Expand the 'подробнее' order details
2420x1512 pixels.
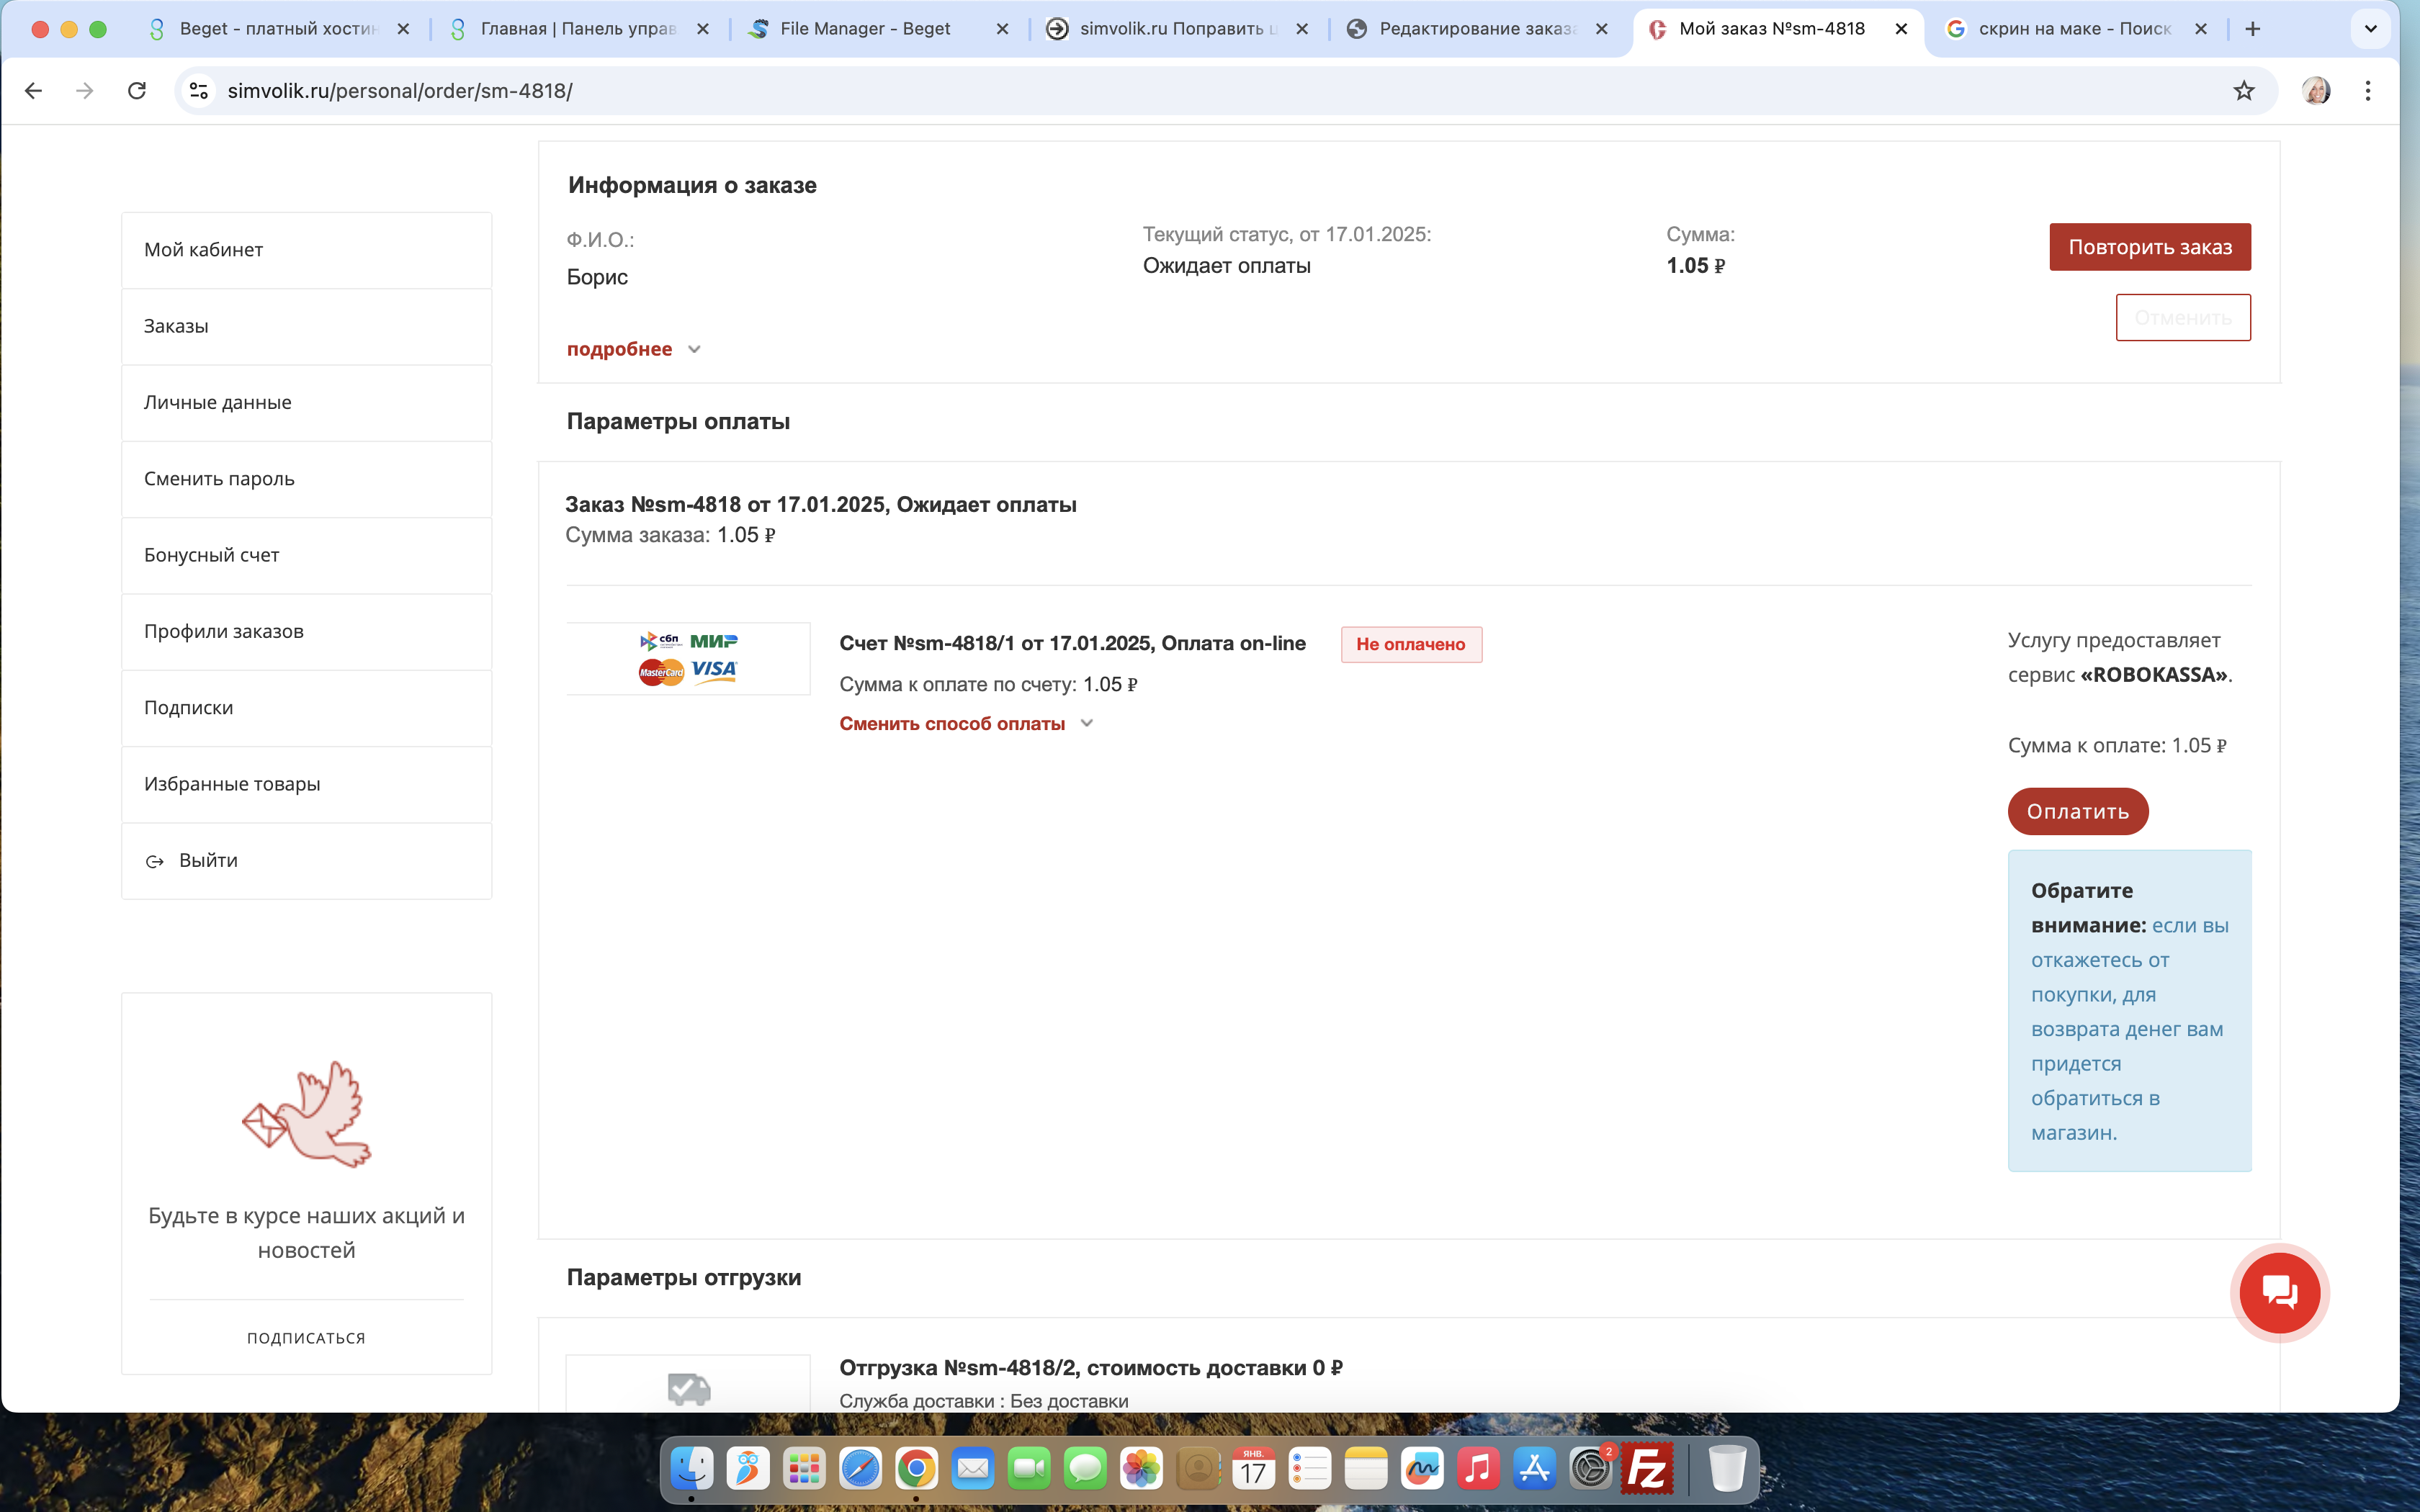tap(619, 349)
